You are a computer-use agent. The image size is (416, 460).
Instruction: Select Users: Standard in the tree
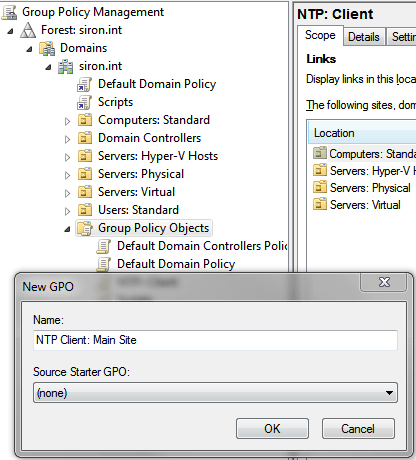[x=138, y=210]
